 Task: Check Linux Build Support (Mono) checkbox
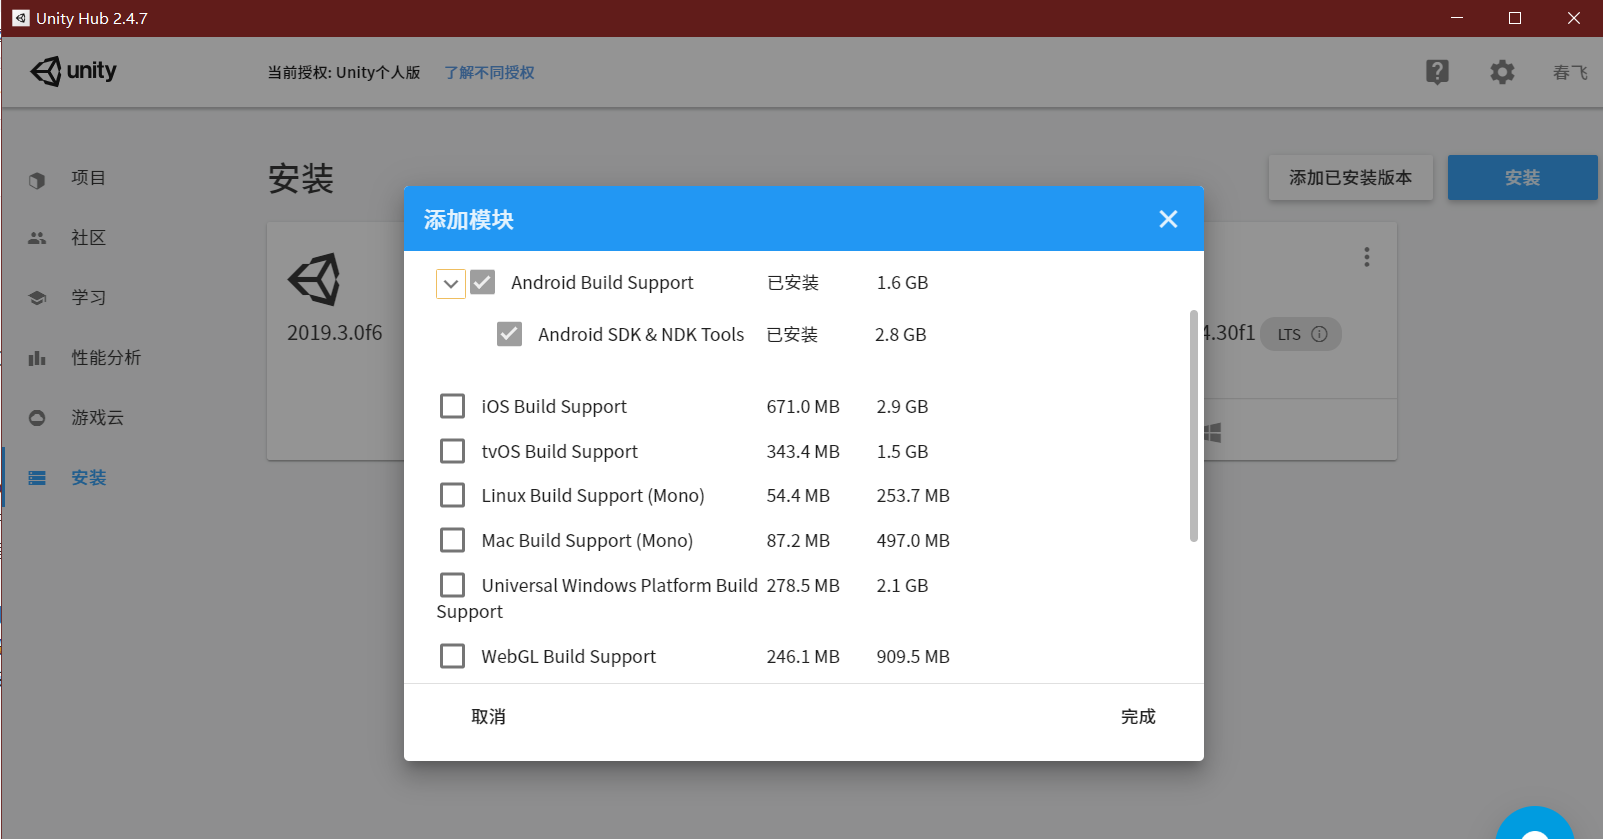tap(452, 495)
